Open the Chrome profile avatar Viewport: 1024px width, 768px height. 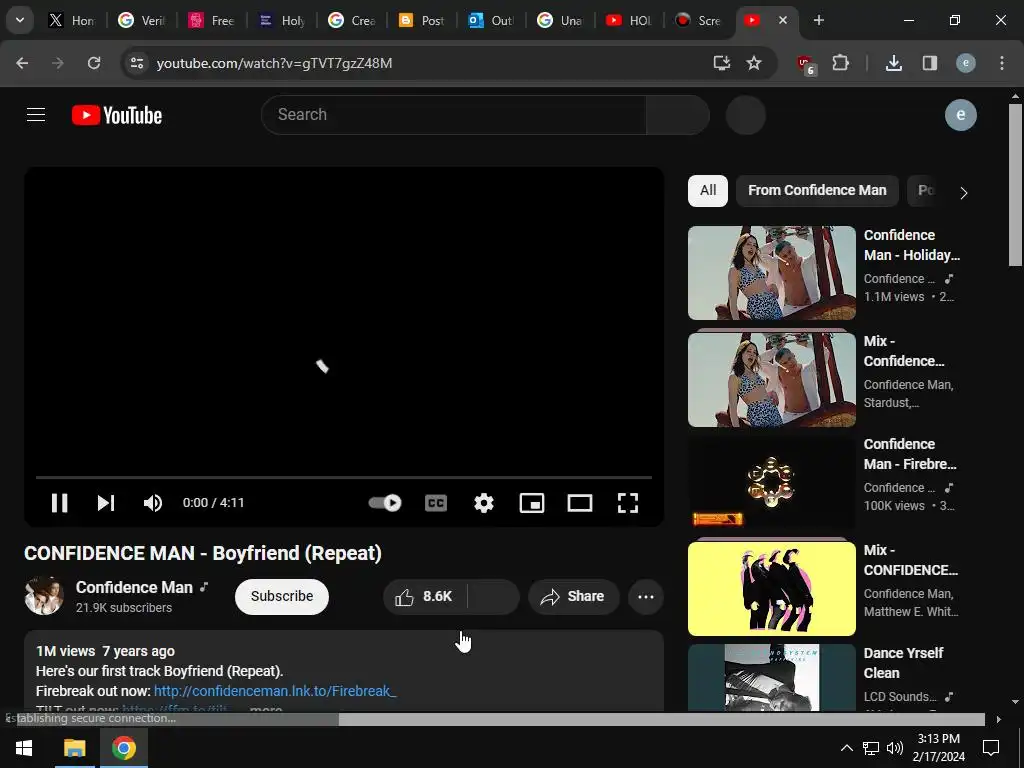966,63
